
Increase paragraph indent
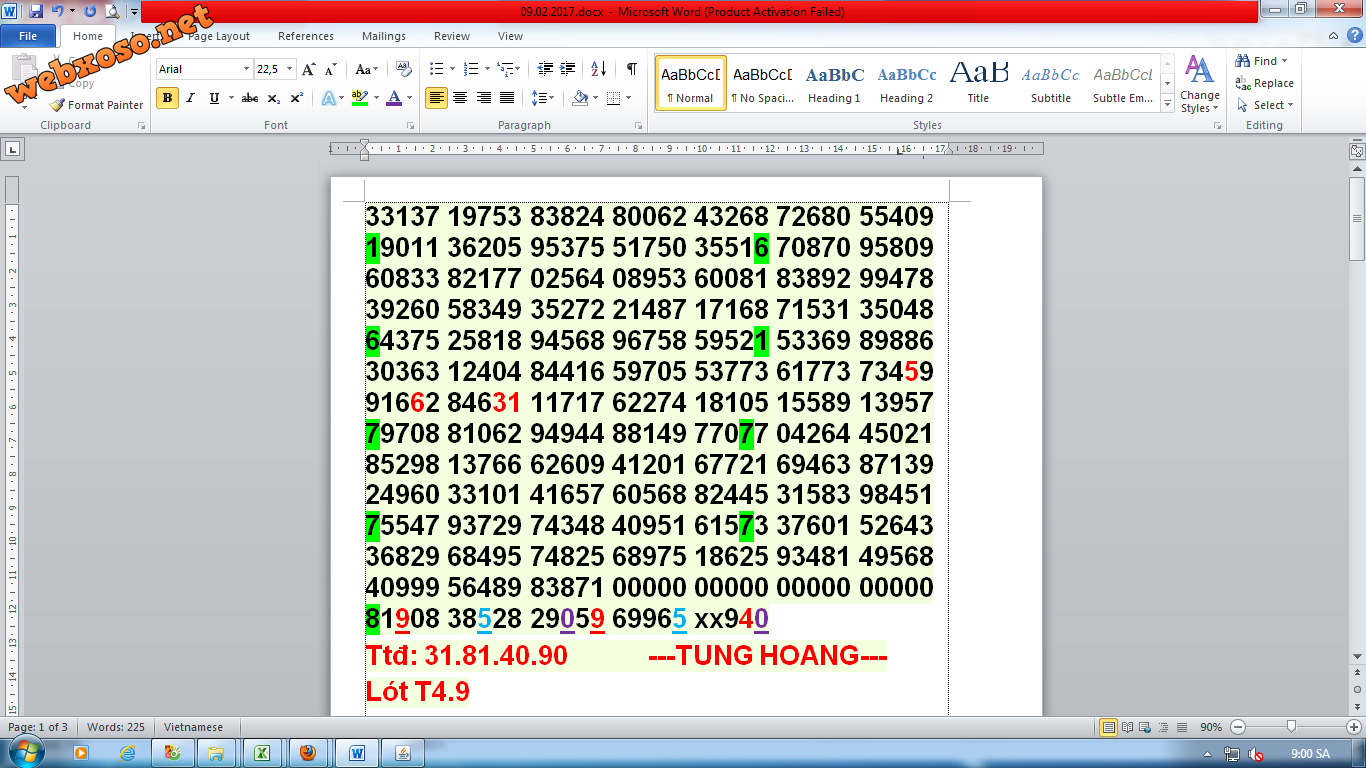[569, 69]
